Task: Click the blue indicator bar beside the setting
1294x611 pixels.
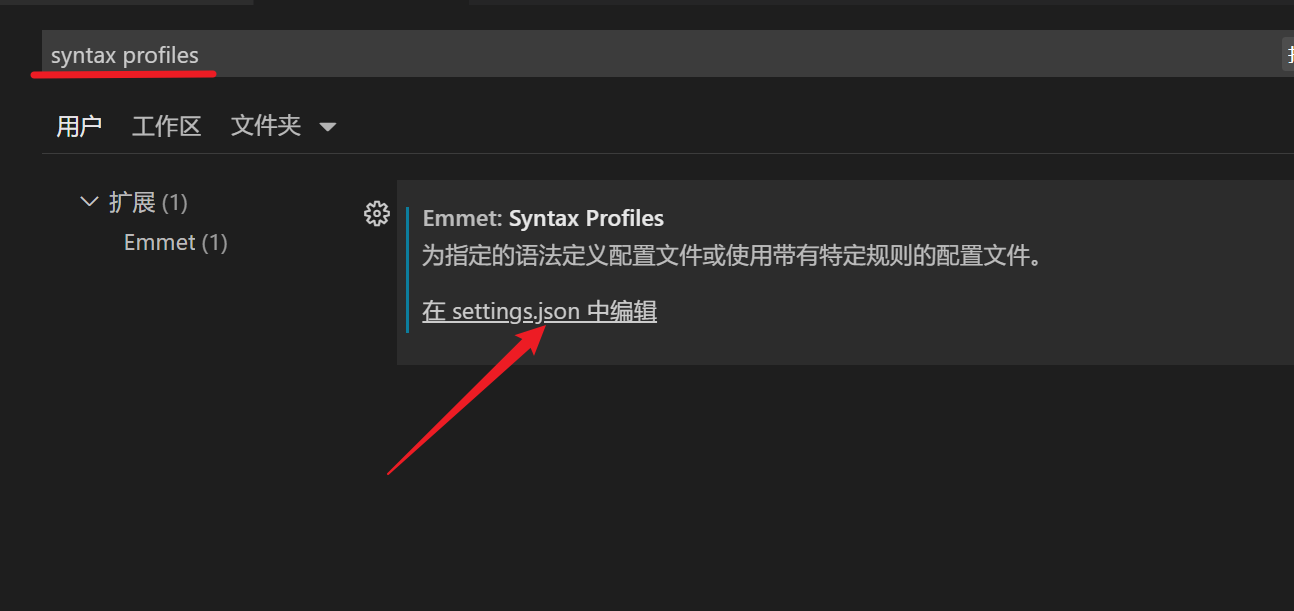Action: click(408, 270)
